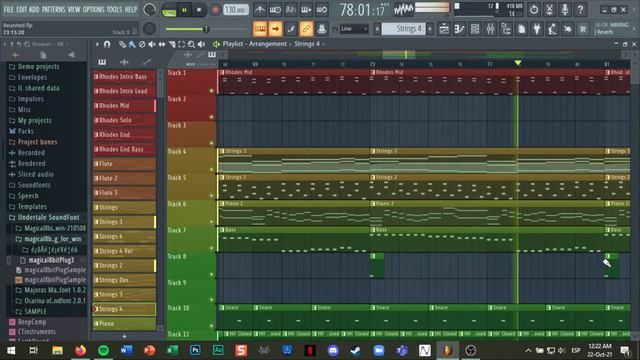Click the 130 tempo field
Screen dimensions: 640x360
pos(236,9)
